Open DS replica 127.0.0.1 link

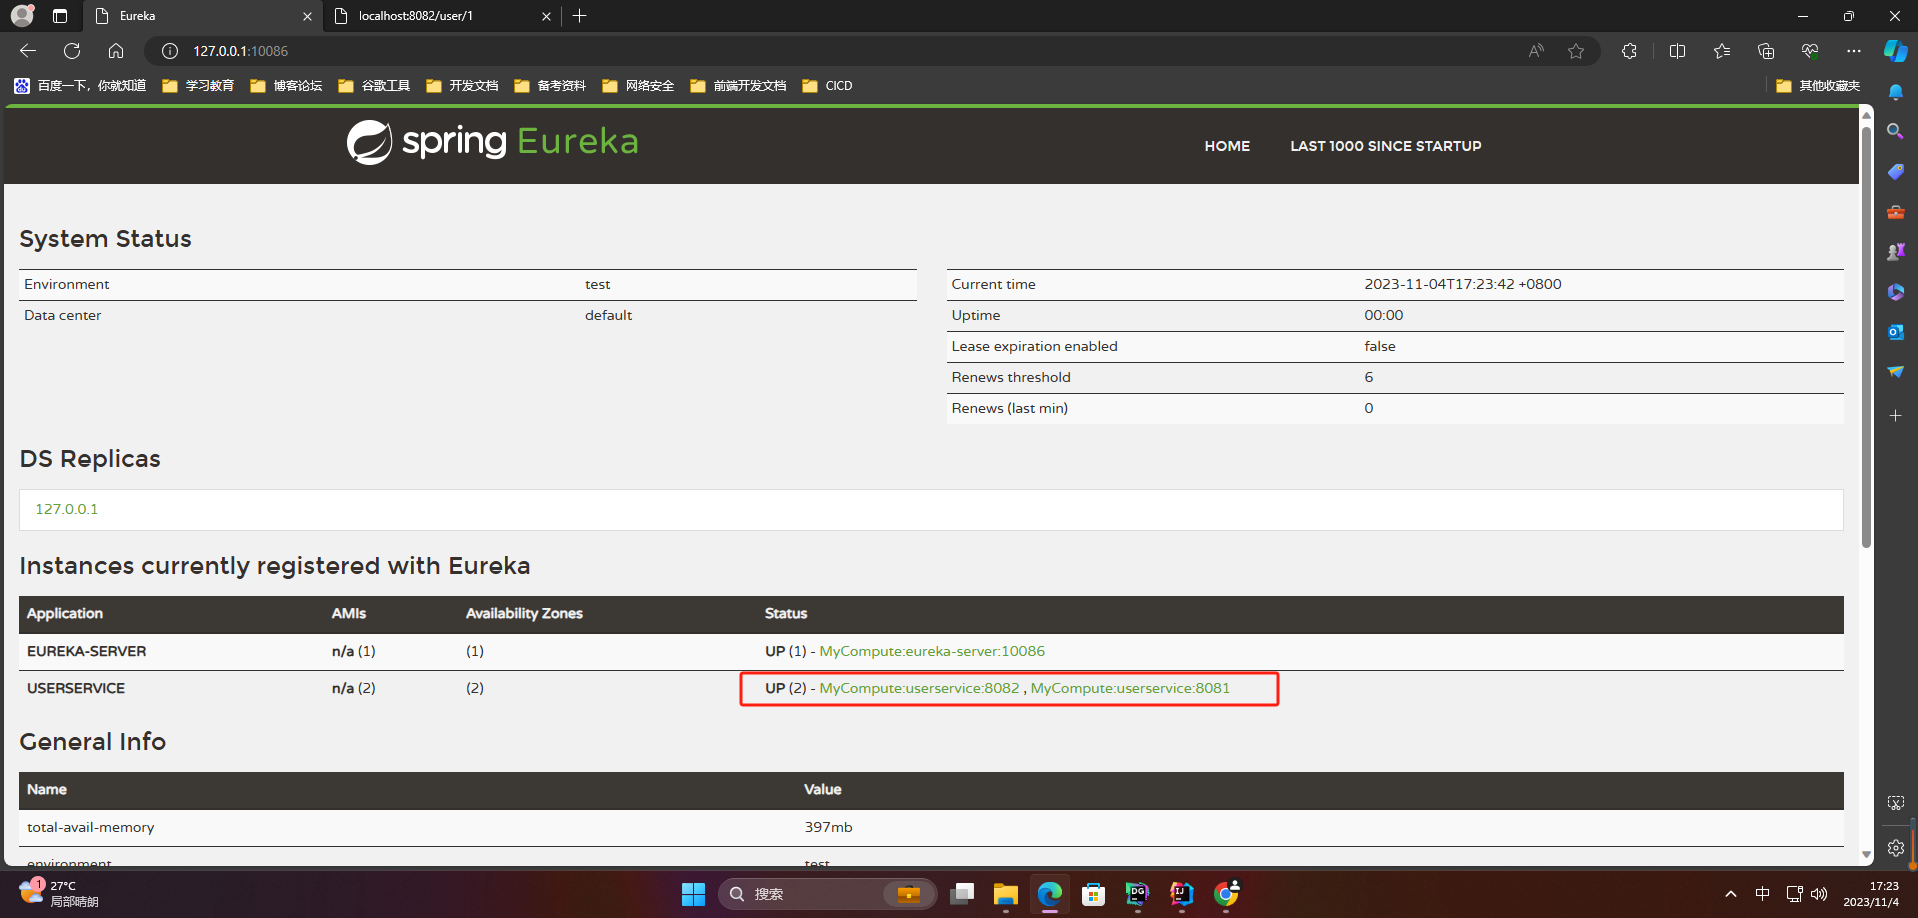(x=67, y=509)
